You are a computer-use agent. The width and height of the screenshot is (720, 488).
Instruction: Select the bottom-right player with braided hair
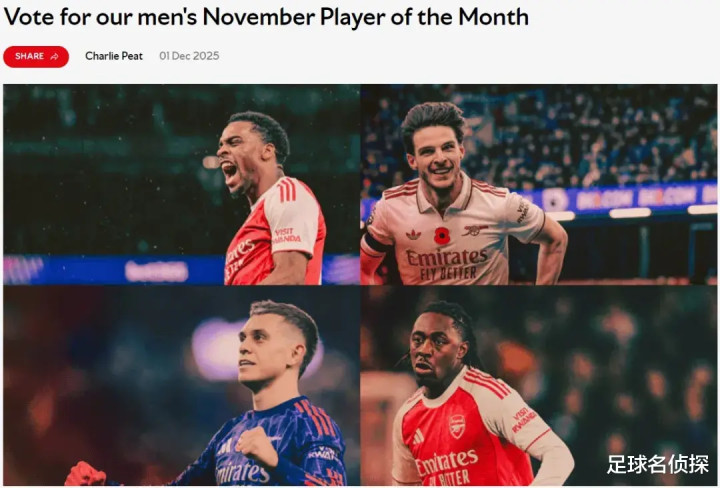[538, 386]
